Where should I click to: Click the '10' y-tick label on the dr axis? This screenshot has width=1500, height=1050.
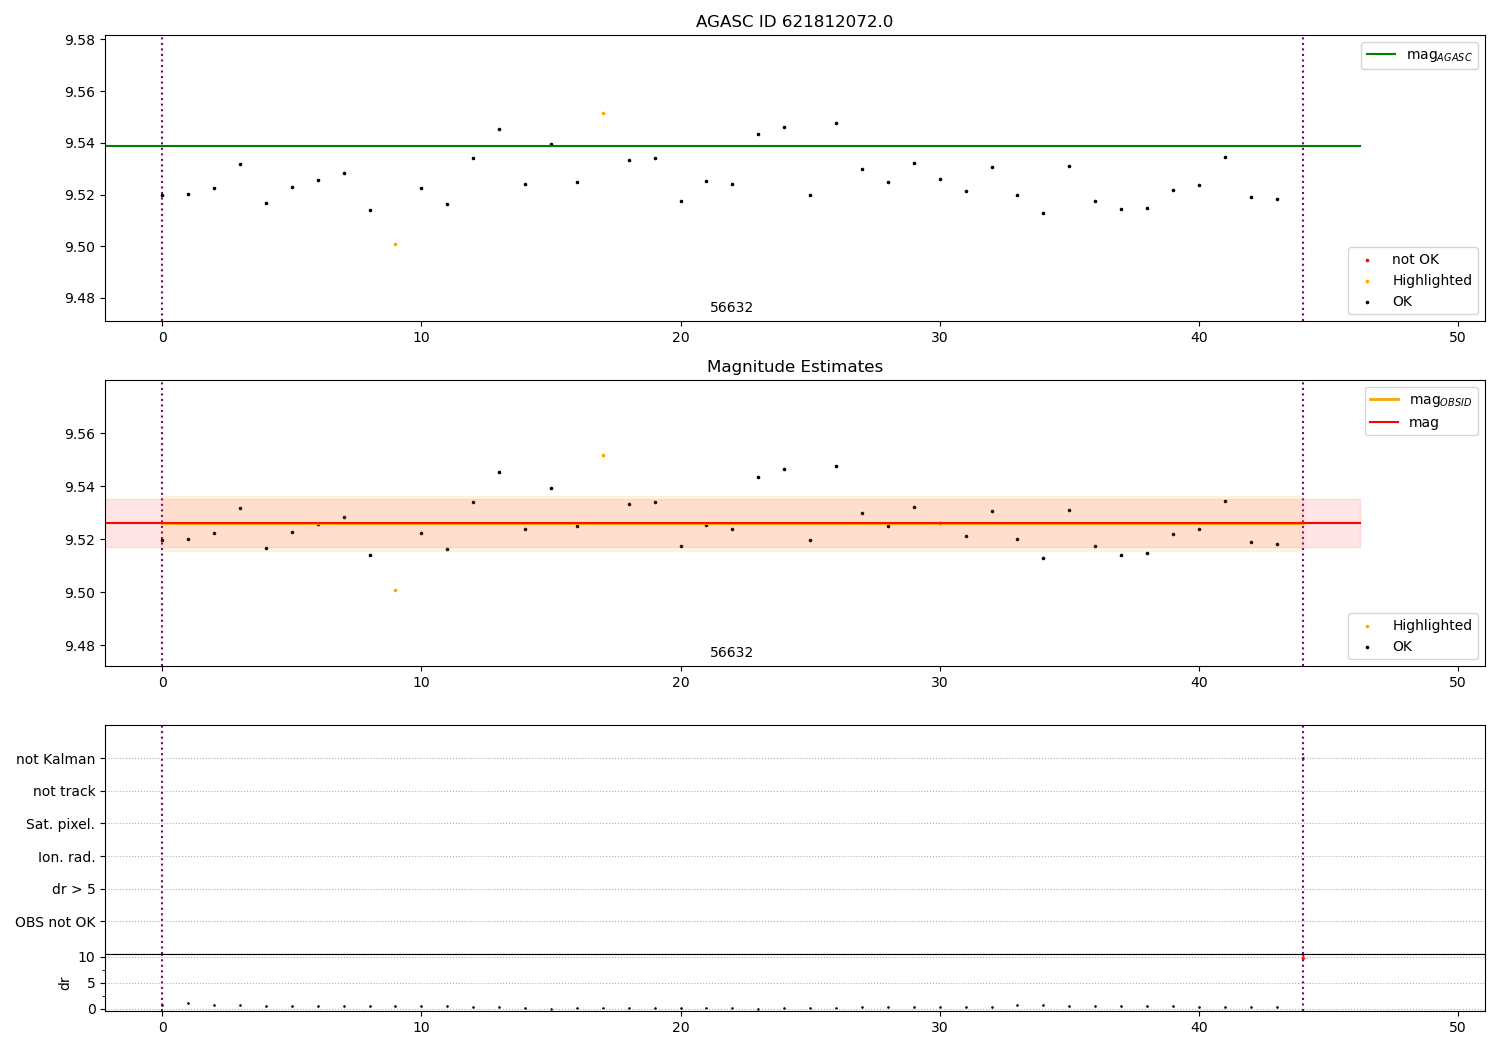click(87, 958)
